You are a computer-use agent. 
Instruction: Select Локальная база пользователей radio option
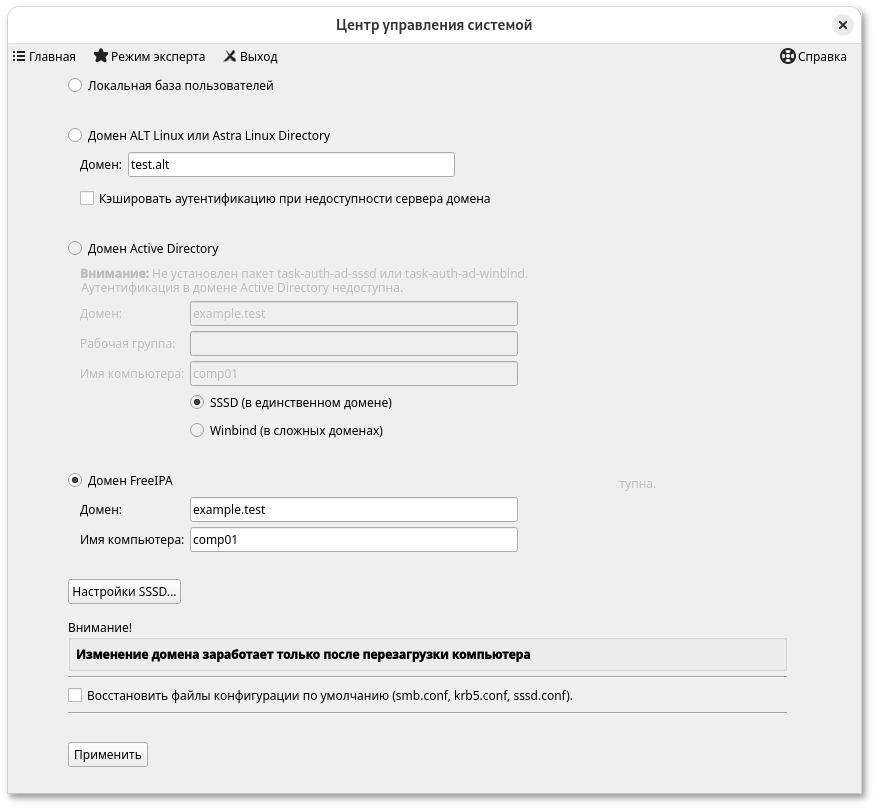pos(75,86)
